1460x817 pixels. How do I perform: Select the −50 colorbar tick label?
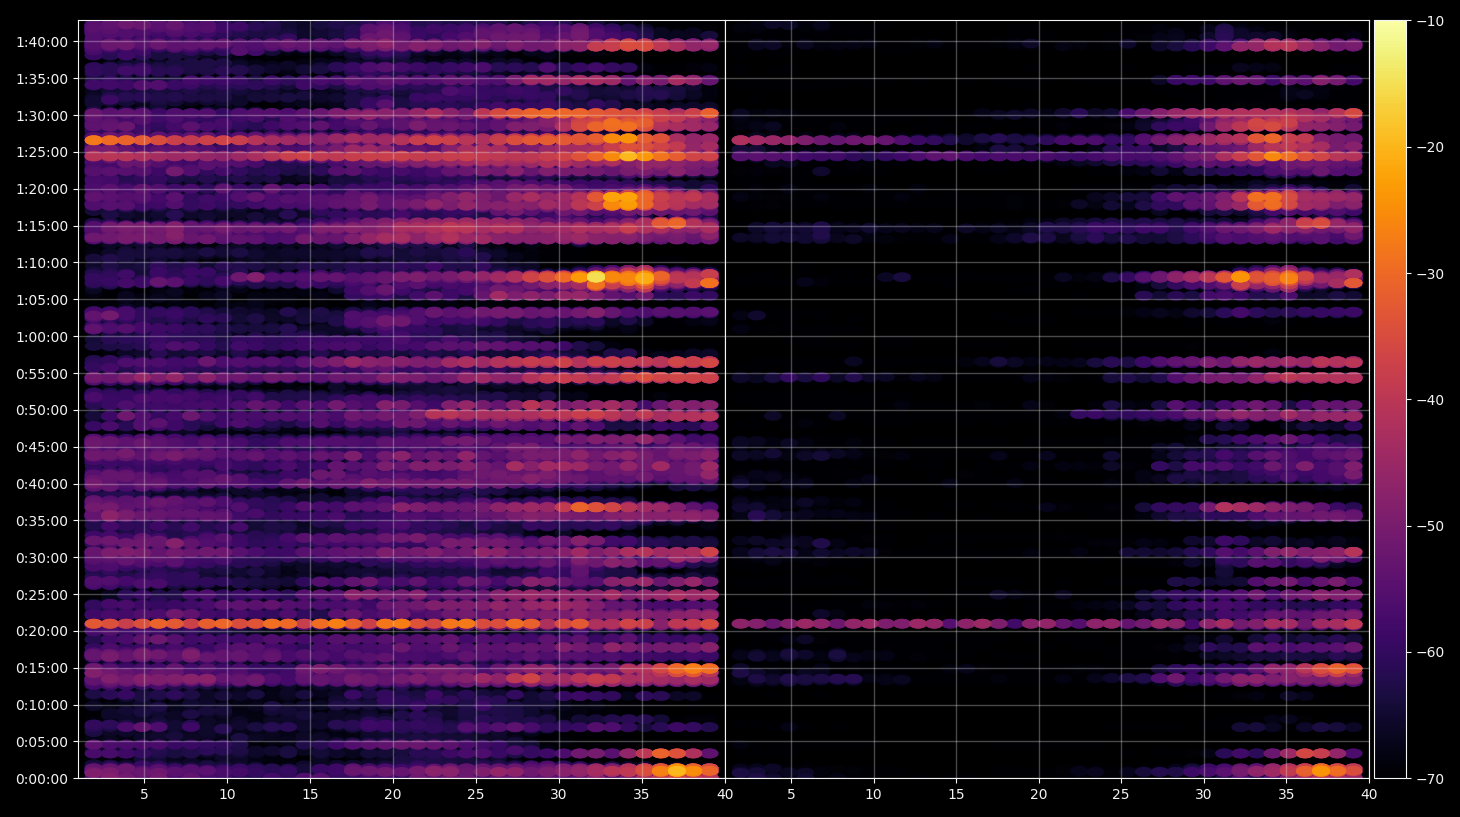tap(1430, 526)
